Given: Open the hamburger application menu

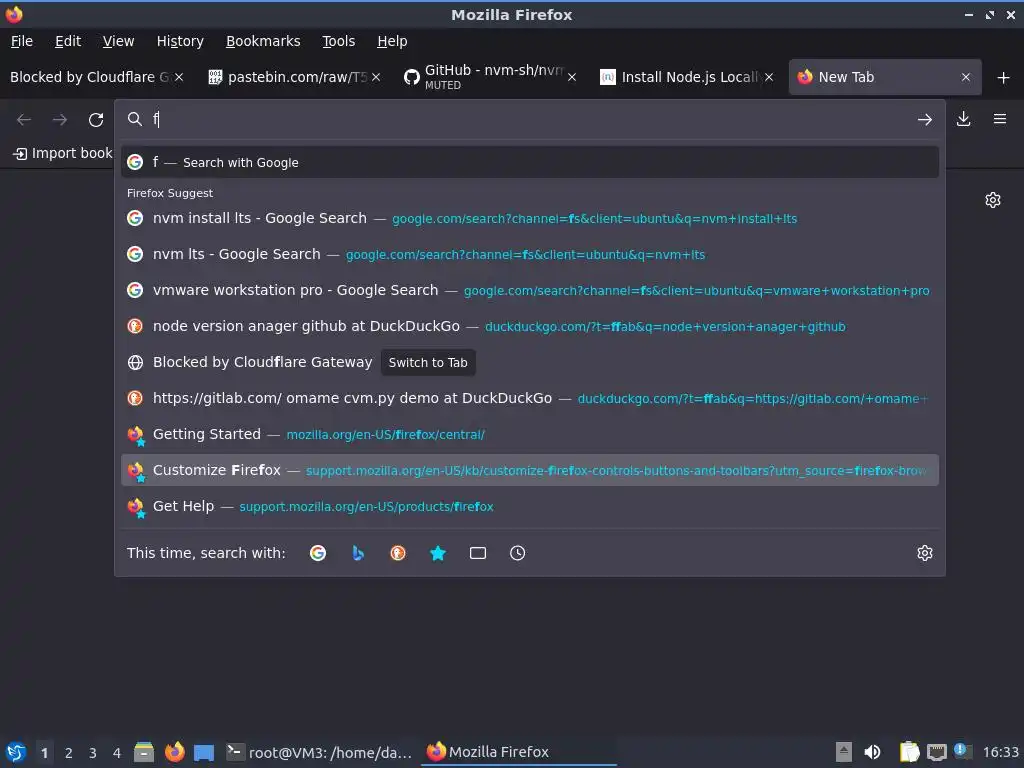Looking at the screenshot, I should click(x=1000, y=119).
